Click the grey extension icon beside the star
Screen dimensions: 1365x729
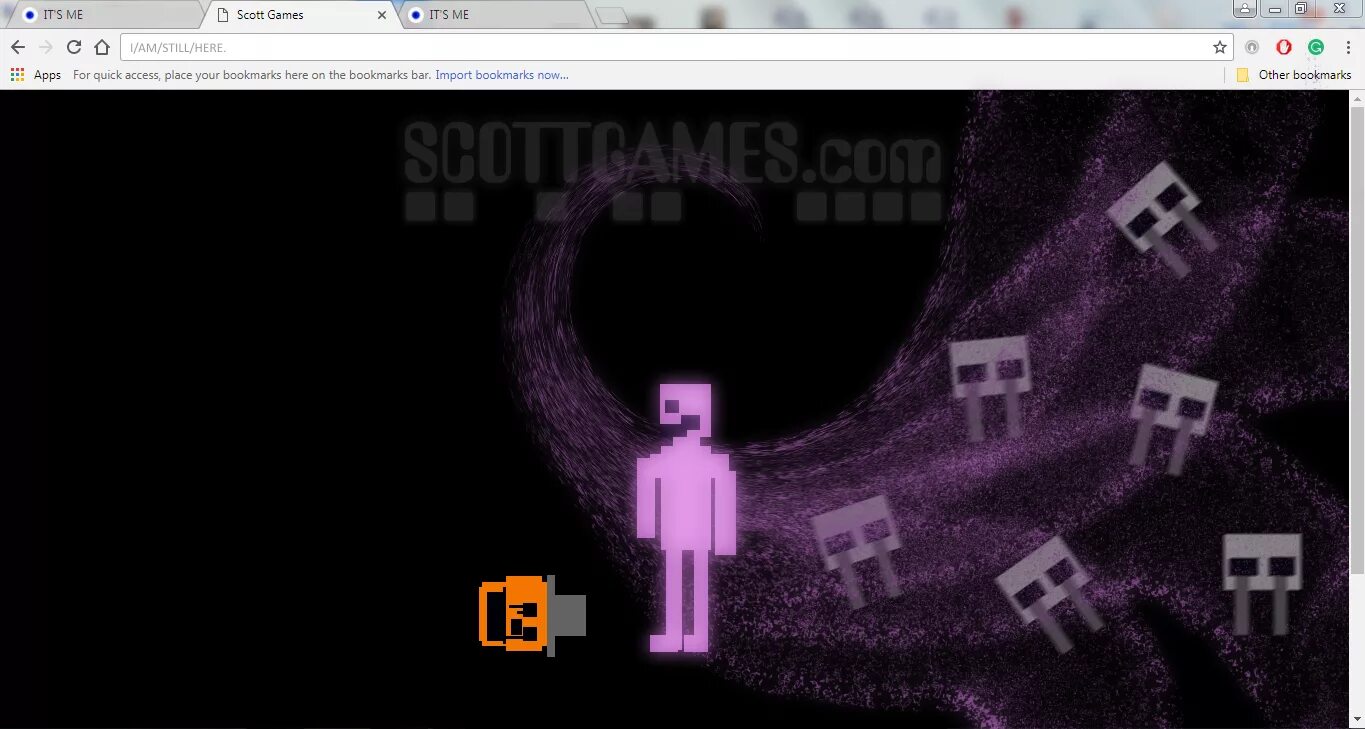[1252, 47]
